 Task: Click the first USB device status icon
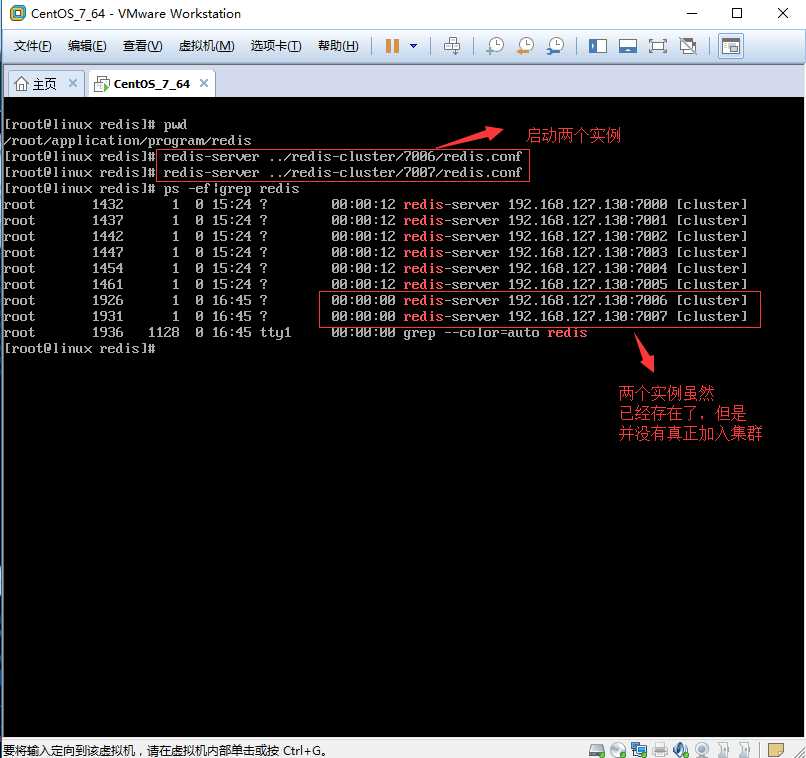click(x=723, y=750)
